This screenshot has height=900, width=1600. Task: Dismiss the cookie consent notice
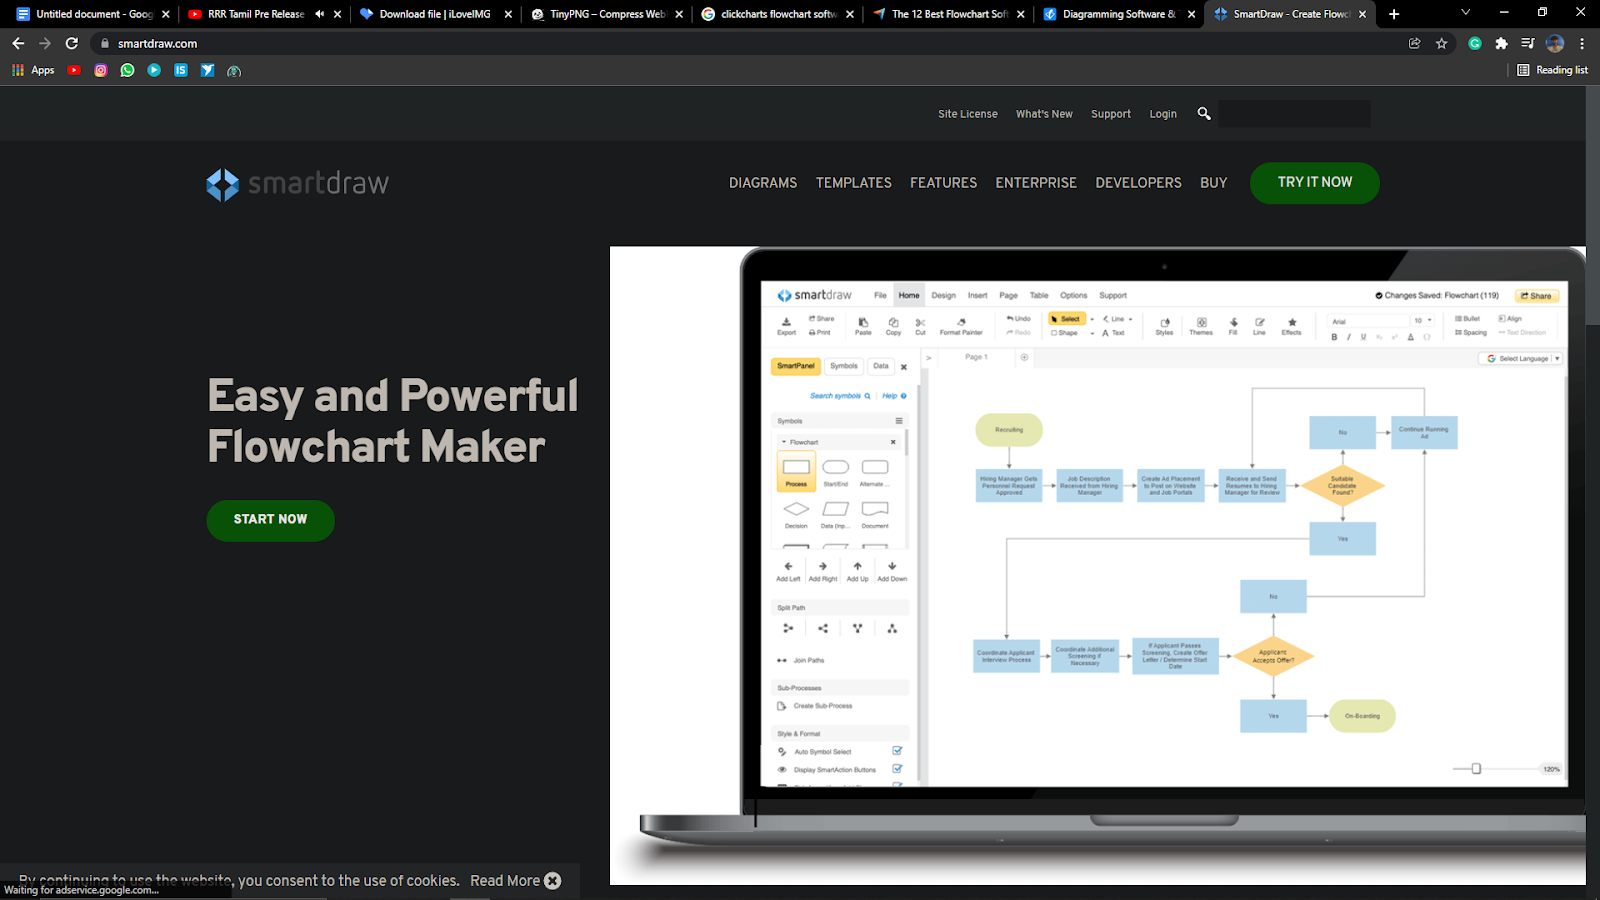pyautogui.click(x=553, y=881)
